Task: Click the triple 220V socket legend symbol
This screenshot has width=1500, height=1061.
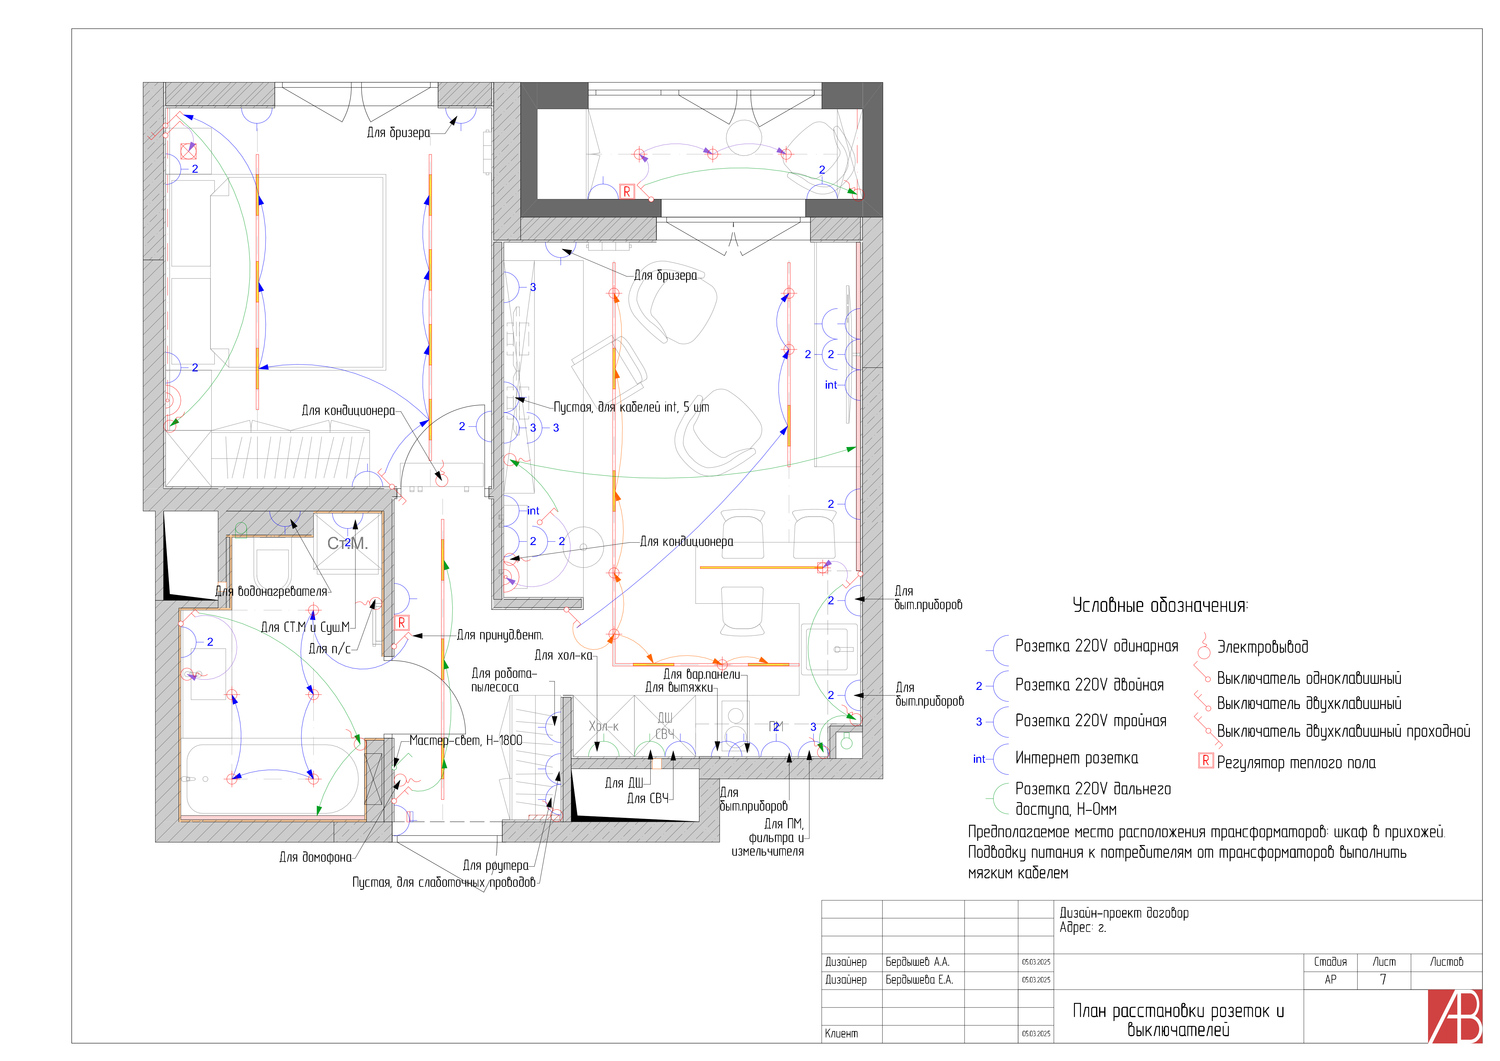Action: point(996,722)
